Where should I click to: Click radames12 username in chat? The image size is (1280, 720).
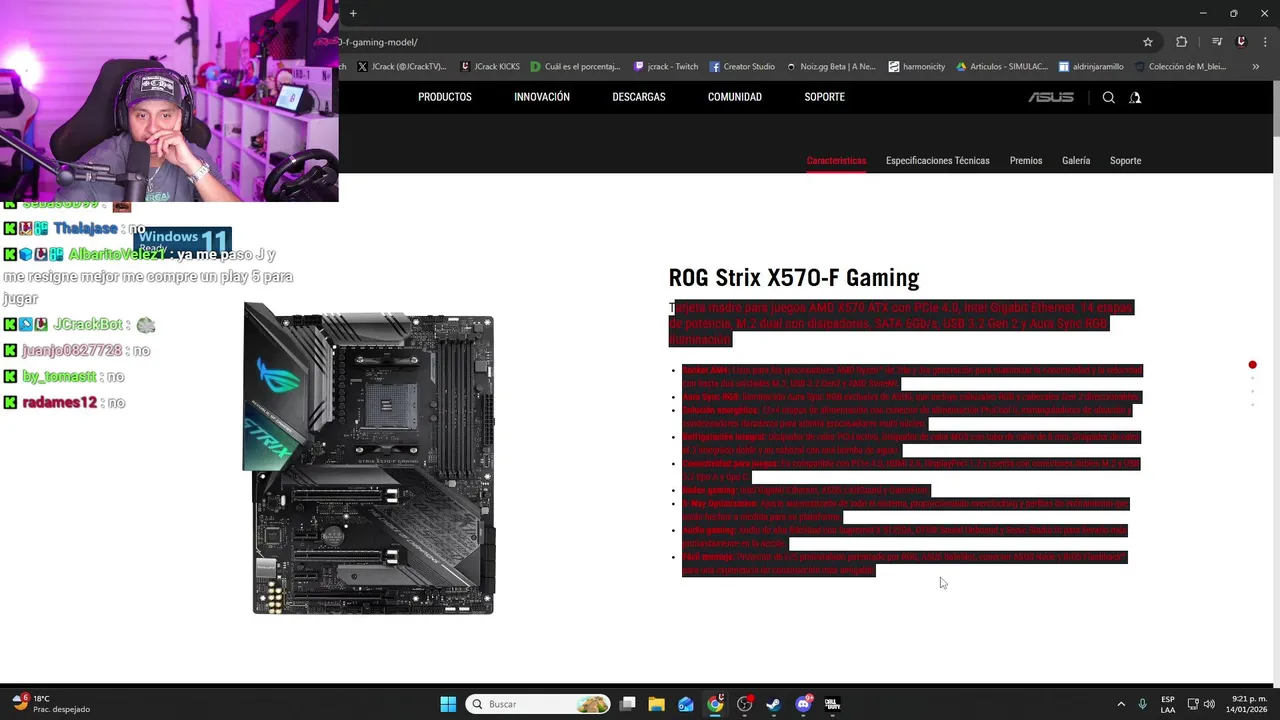(59, 403)
